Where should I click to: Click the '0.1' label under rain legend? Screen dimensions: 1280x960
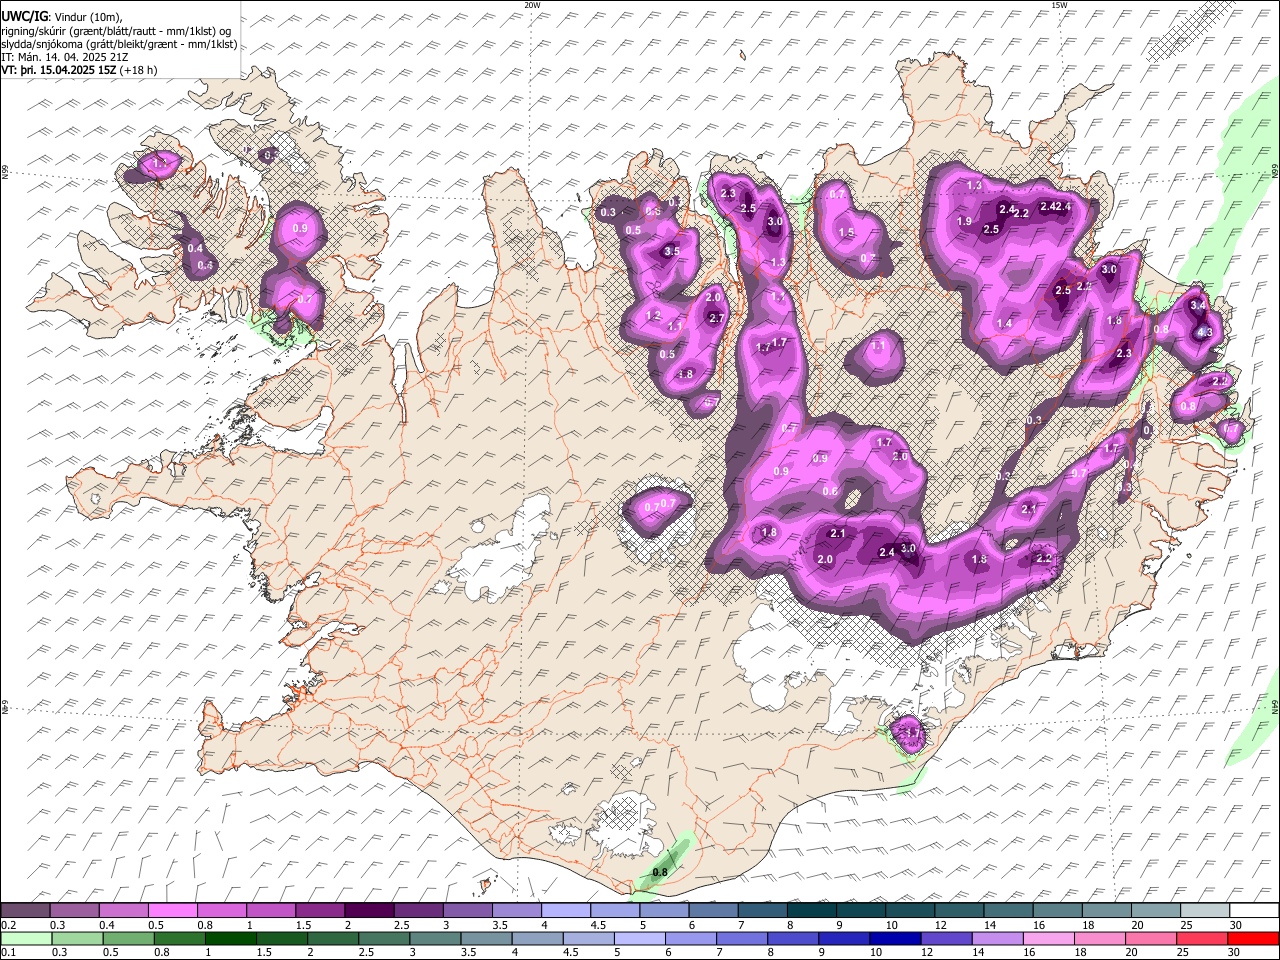pos(7,952)
